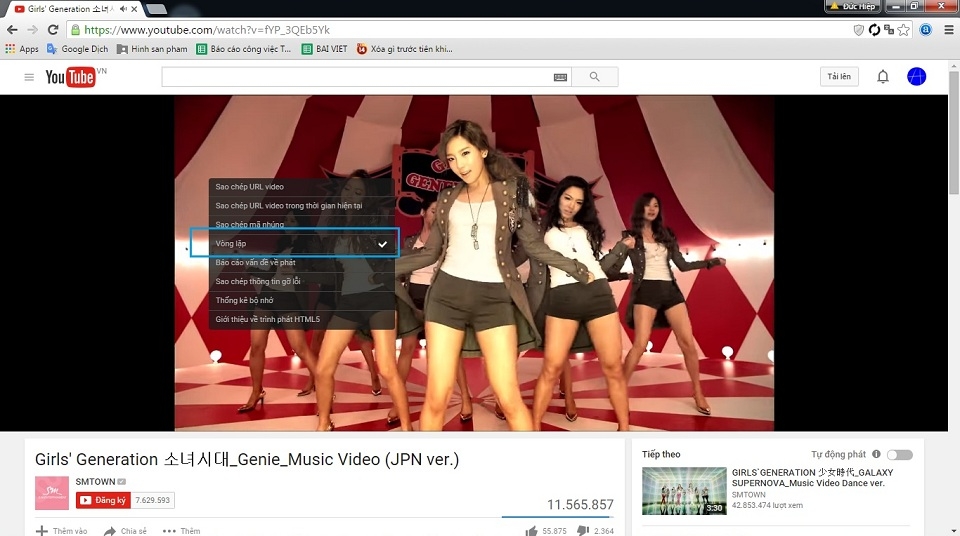The height and width of the screenshot is (536, 960).
Task: Open the on-screen keyboard in search box
Action: click(x=560, y=77)
